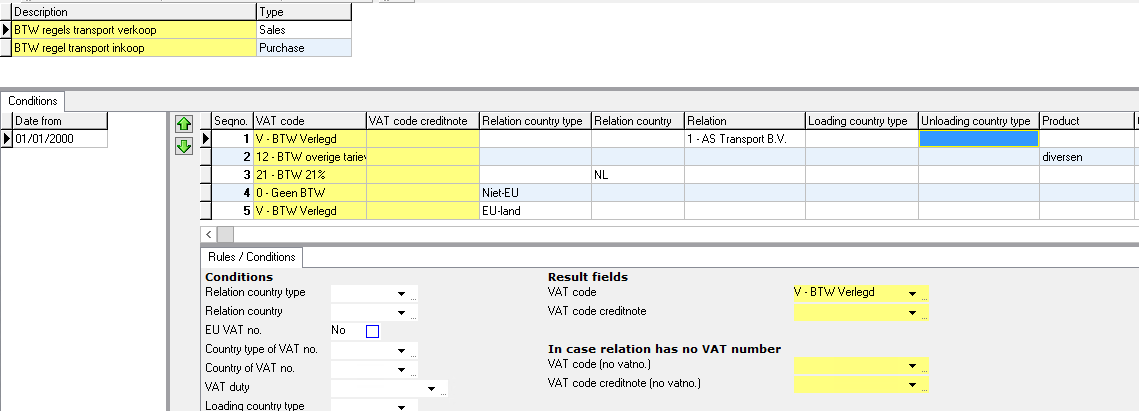Expand the VAT duty dropdown

[x=431, y=388]
